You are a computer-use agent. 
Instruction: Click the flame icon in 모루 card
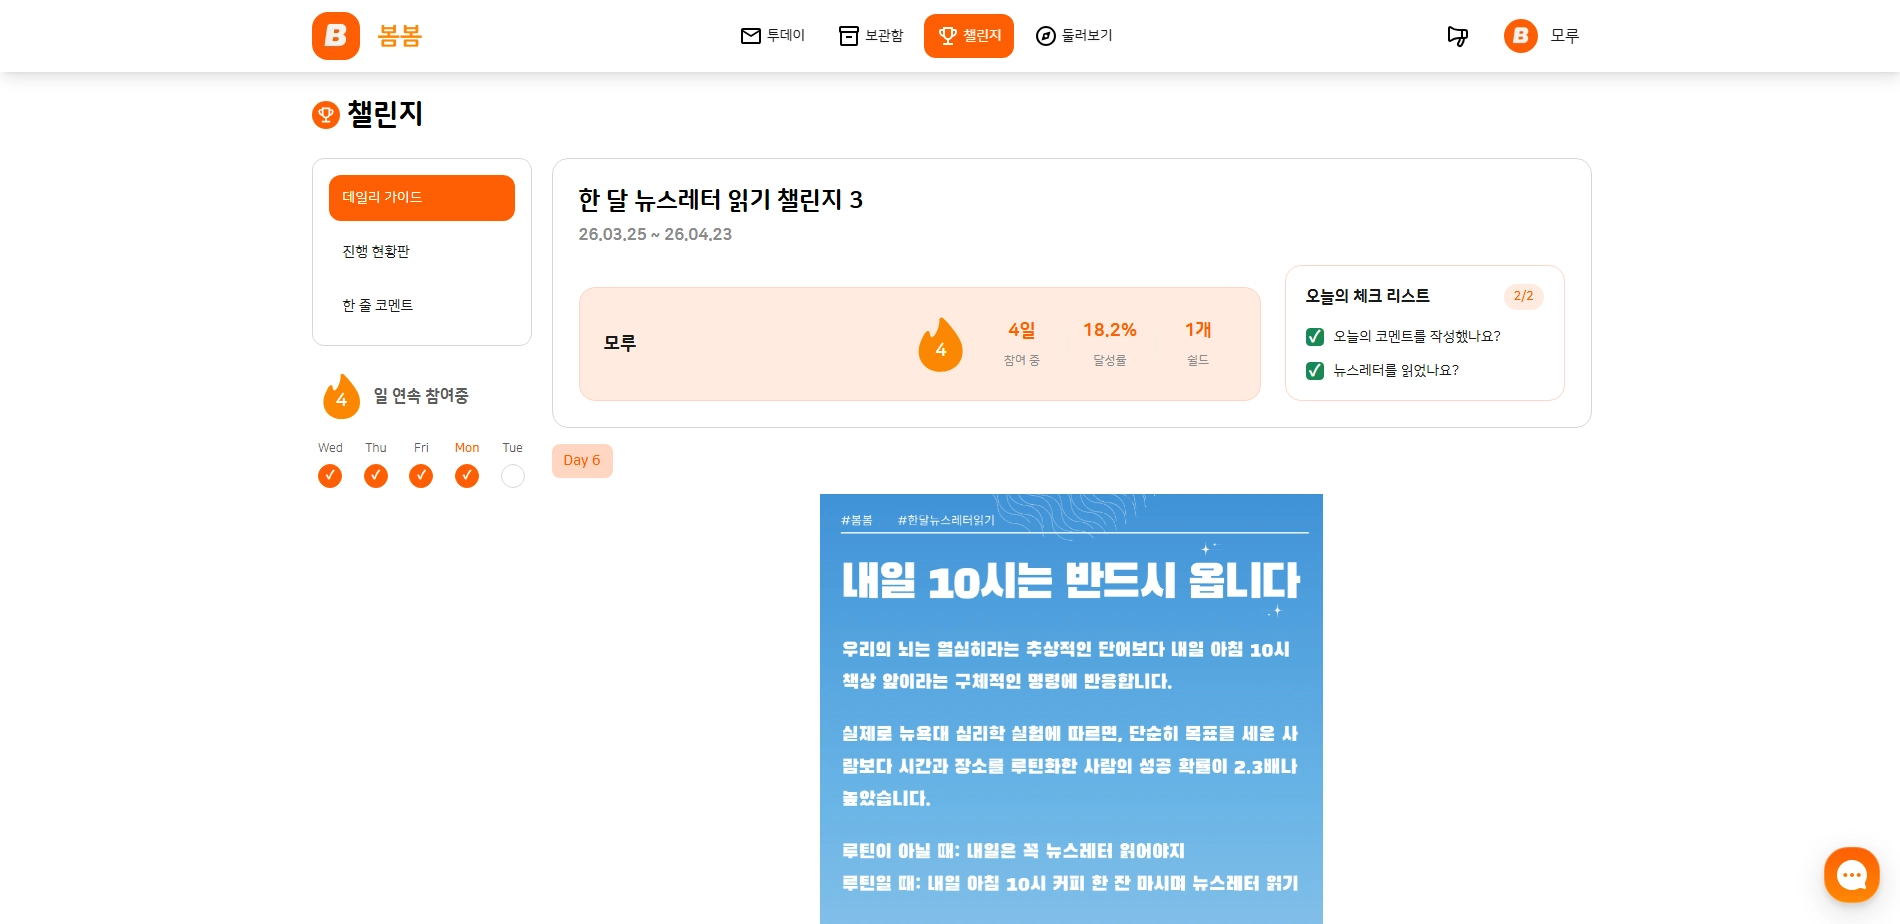tap(941, 345)
